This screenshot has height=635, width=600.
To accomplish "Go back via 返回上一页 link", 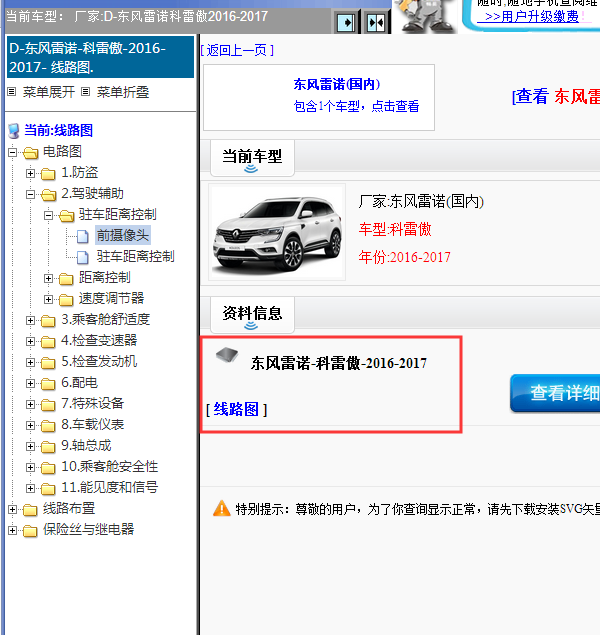I will (237, 50).
